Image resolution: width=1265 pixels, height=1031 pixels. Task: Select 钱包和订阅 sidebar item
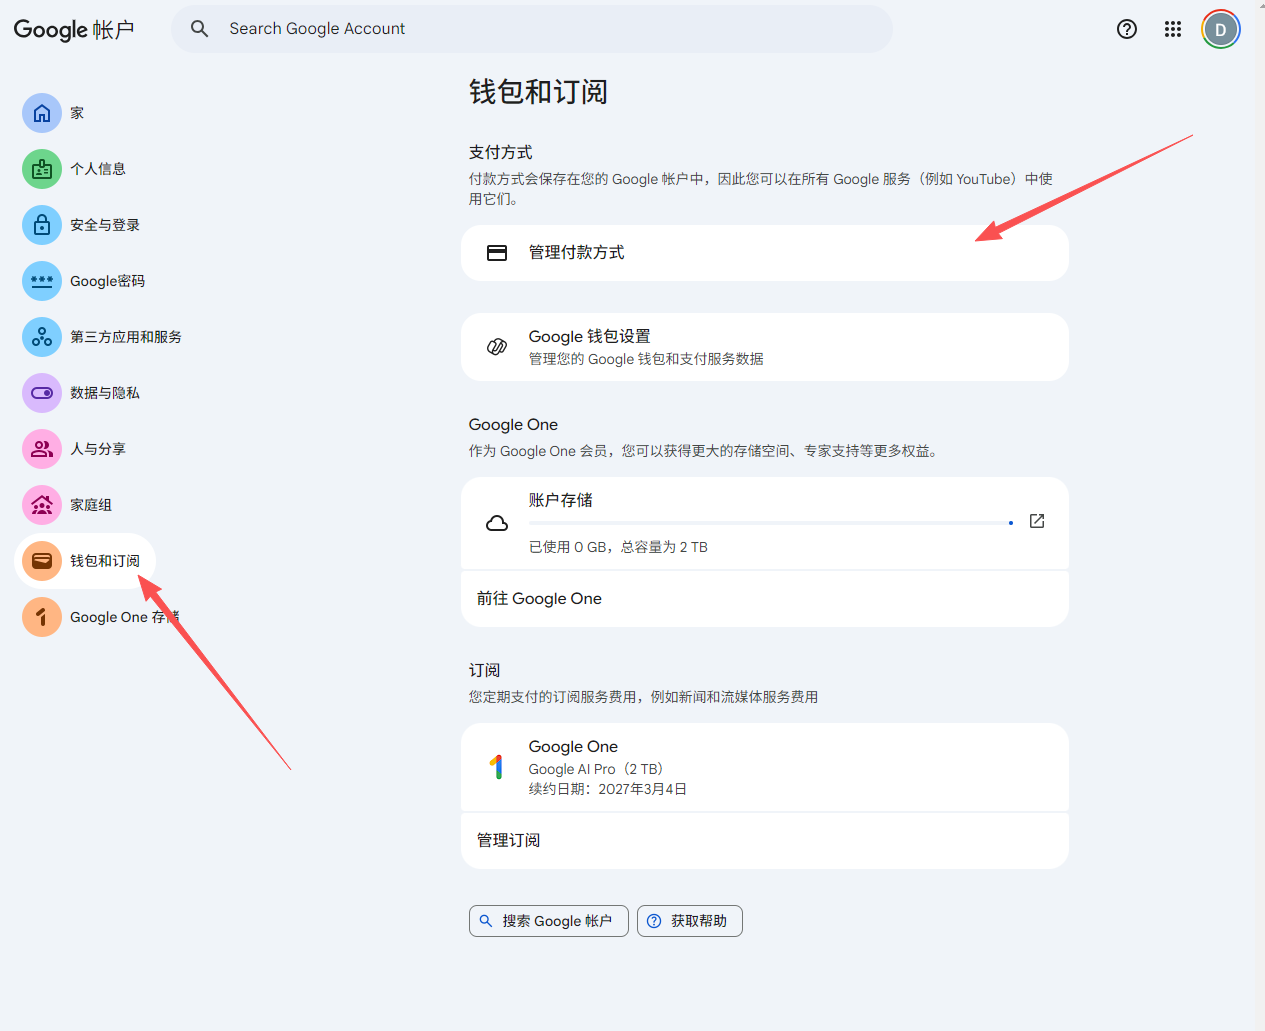[x=104, y=561]
